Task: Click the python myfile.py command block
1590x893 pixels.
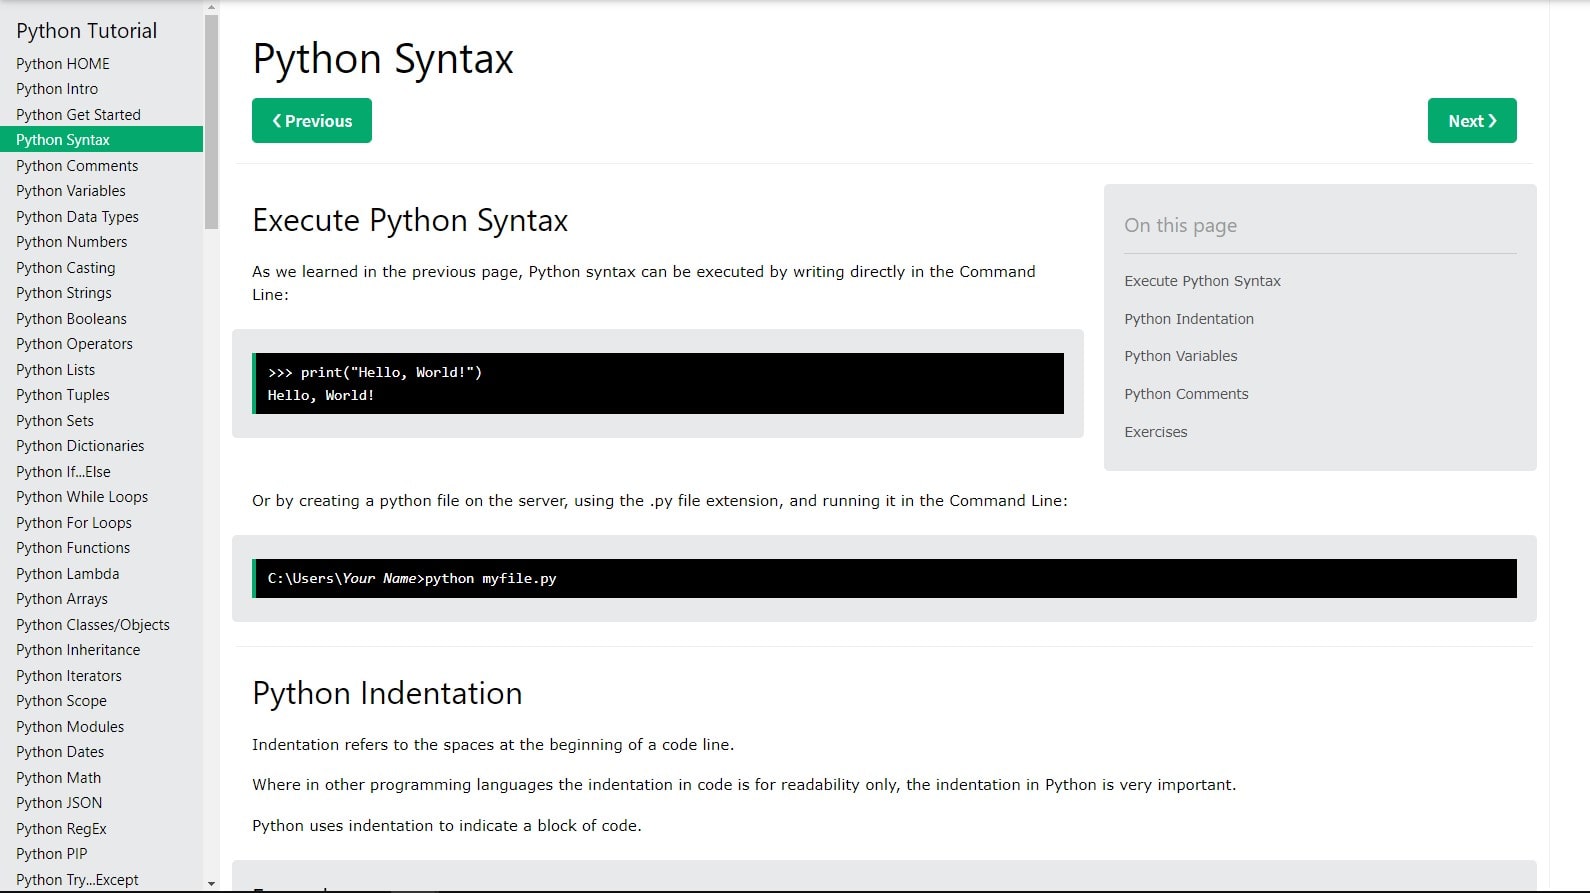Action: 885,579
